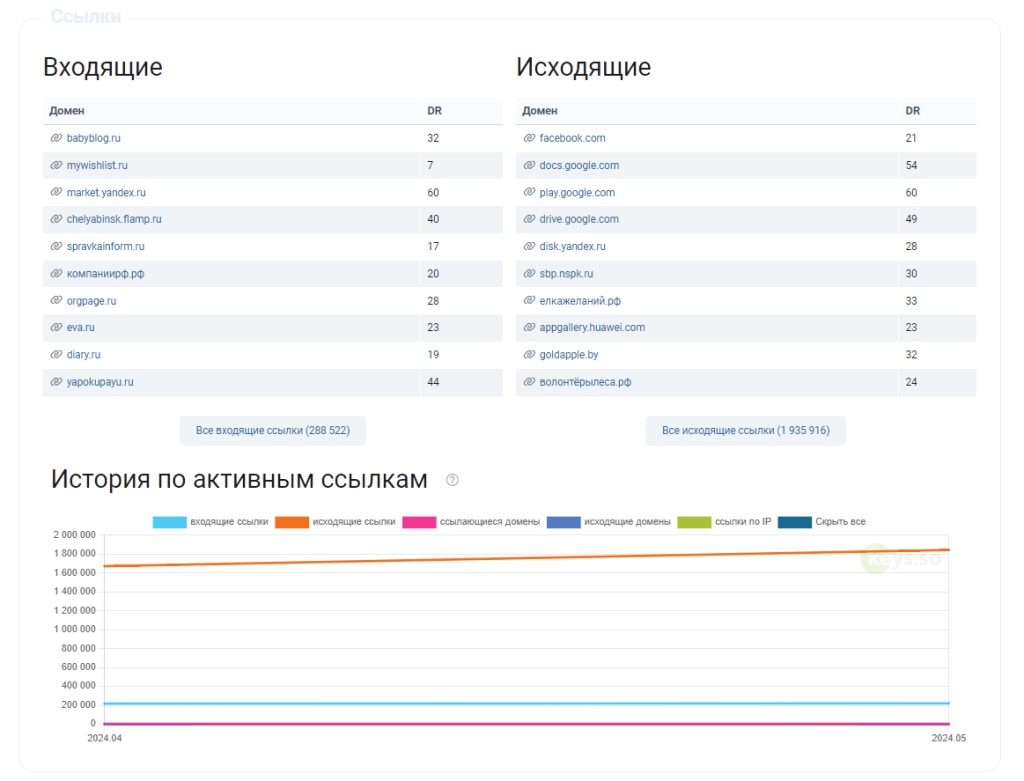Viewport: 1024px width, 781px height.
Task: Toggle the исходящие ссылки orange legend swatch
Action: 292,522
